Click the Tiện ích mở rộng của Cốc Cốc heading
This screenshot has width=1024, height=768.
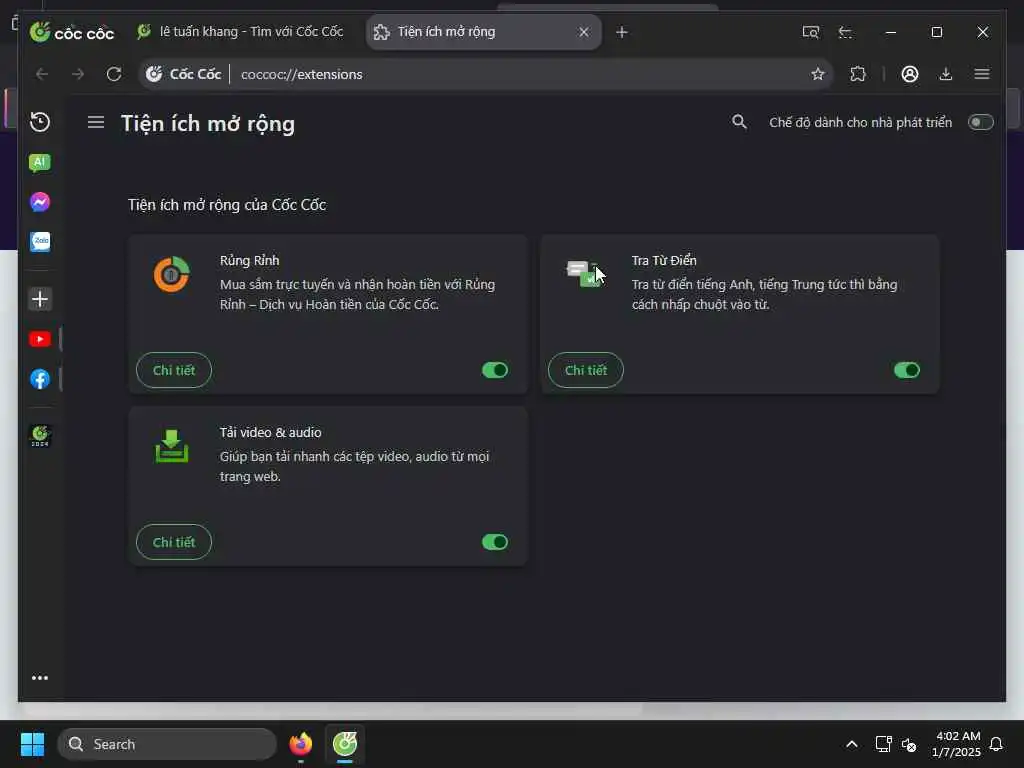click(227, 204)
